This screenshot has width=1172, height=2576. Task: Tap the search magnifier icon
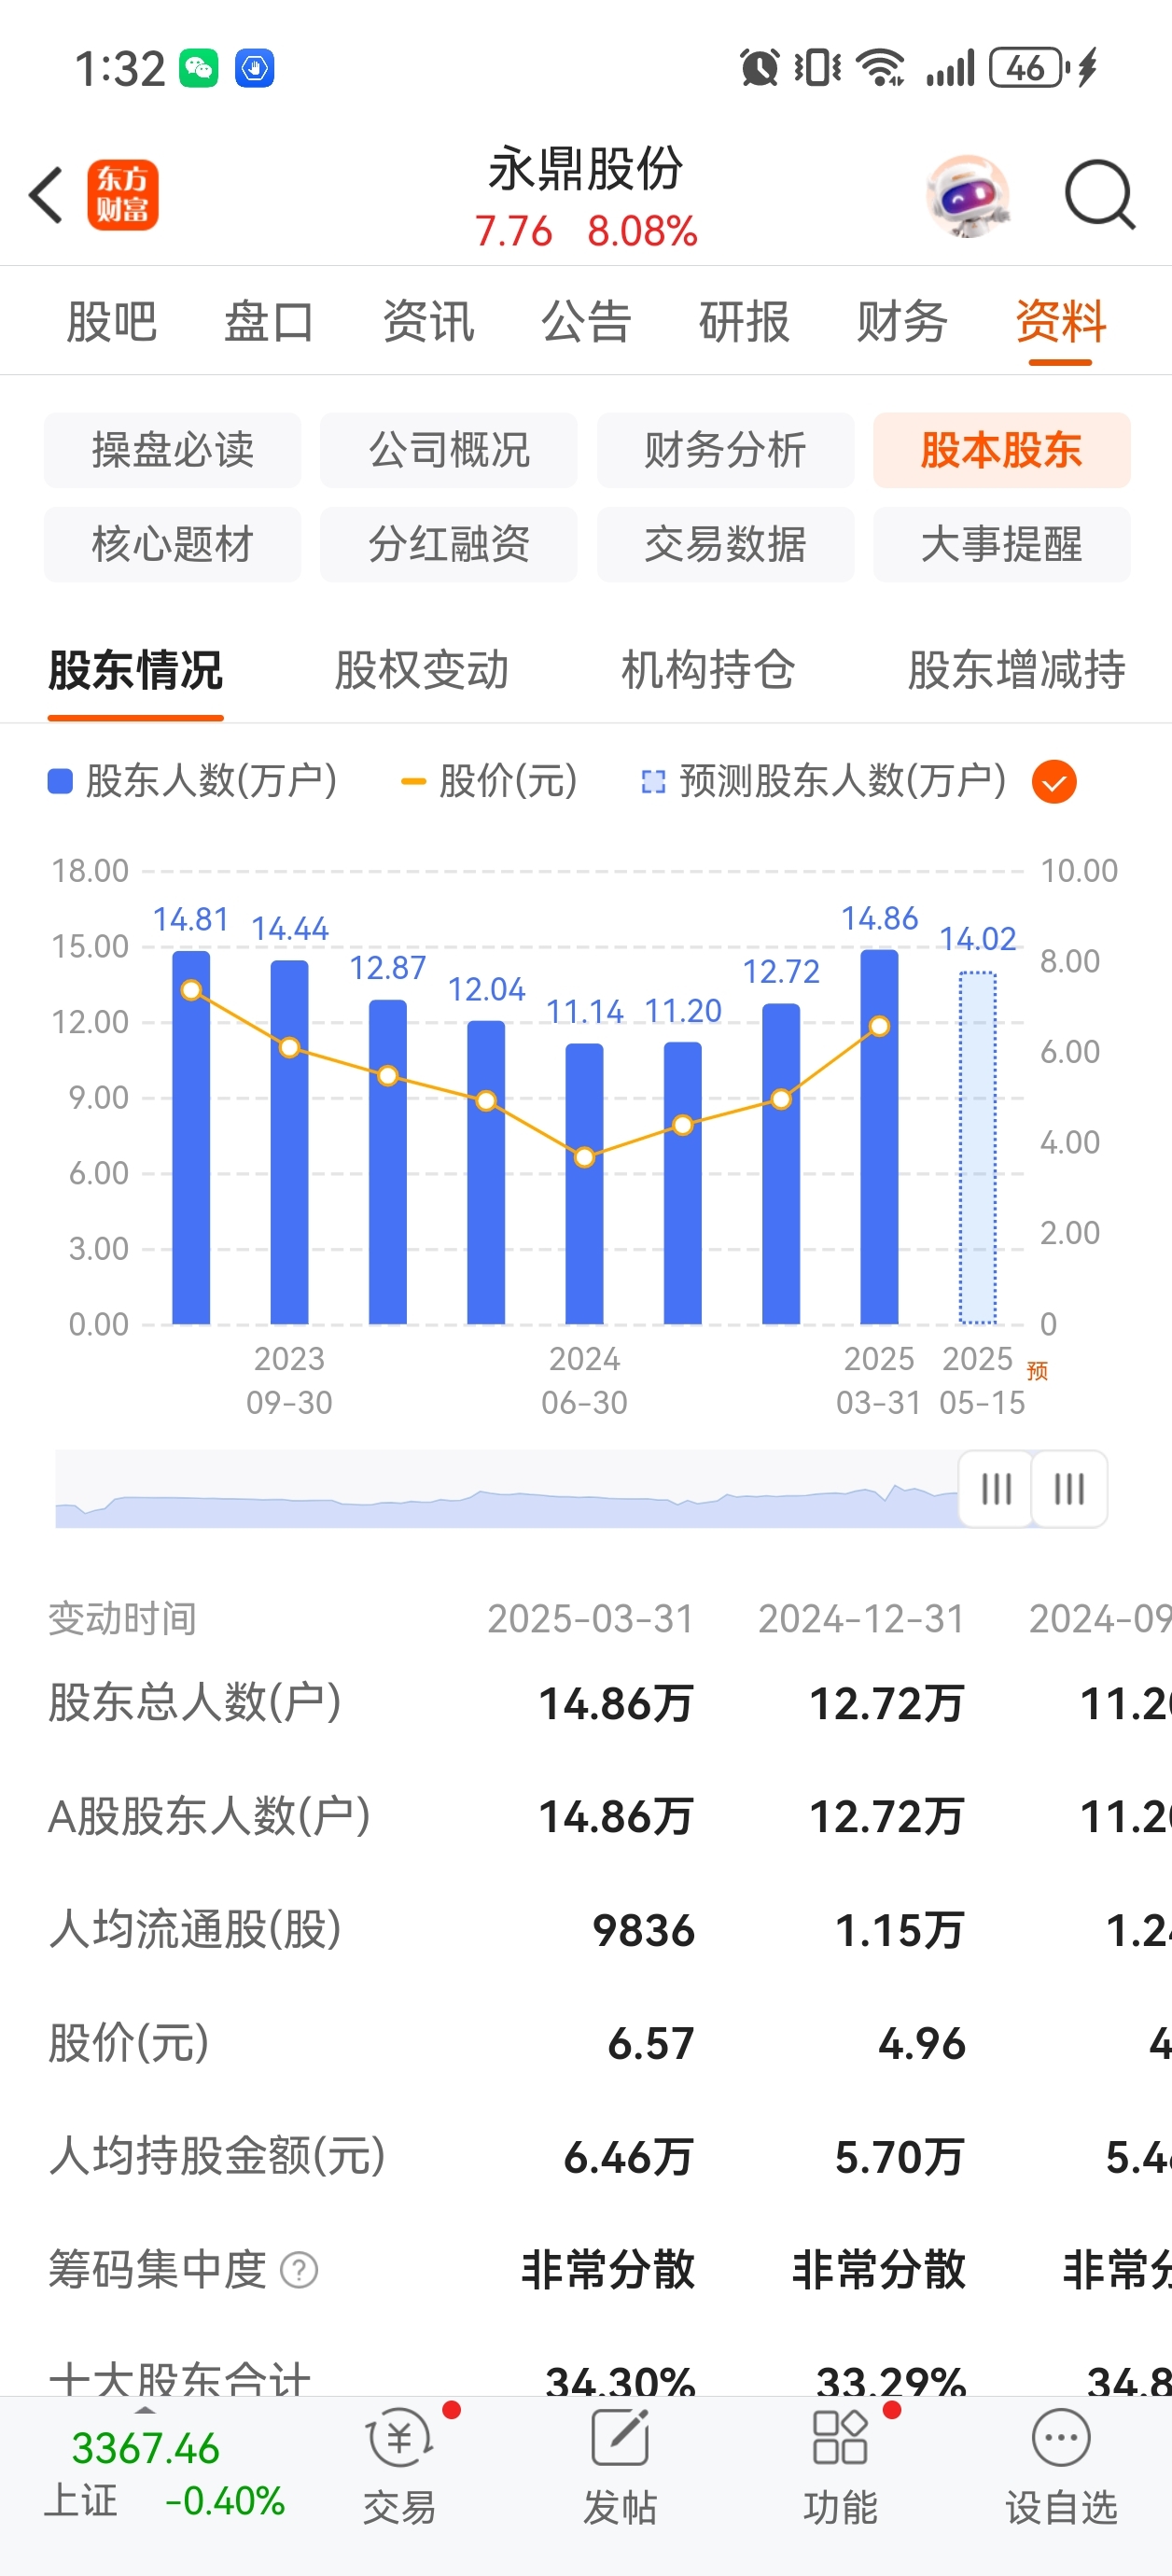pyautogui.click(x=1099, y=195)
